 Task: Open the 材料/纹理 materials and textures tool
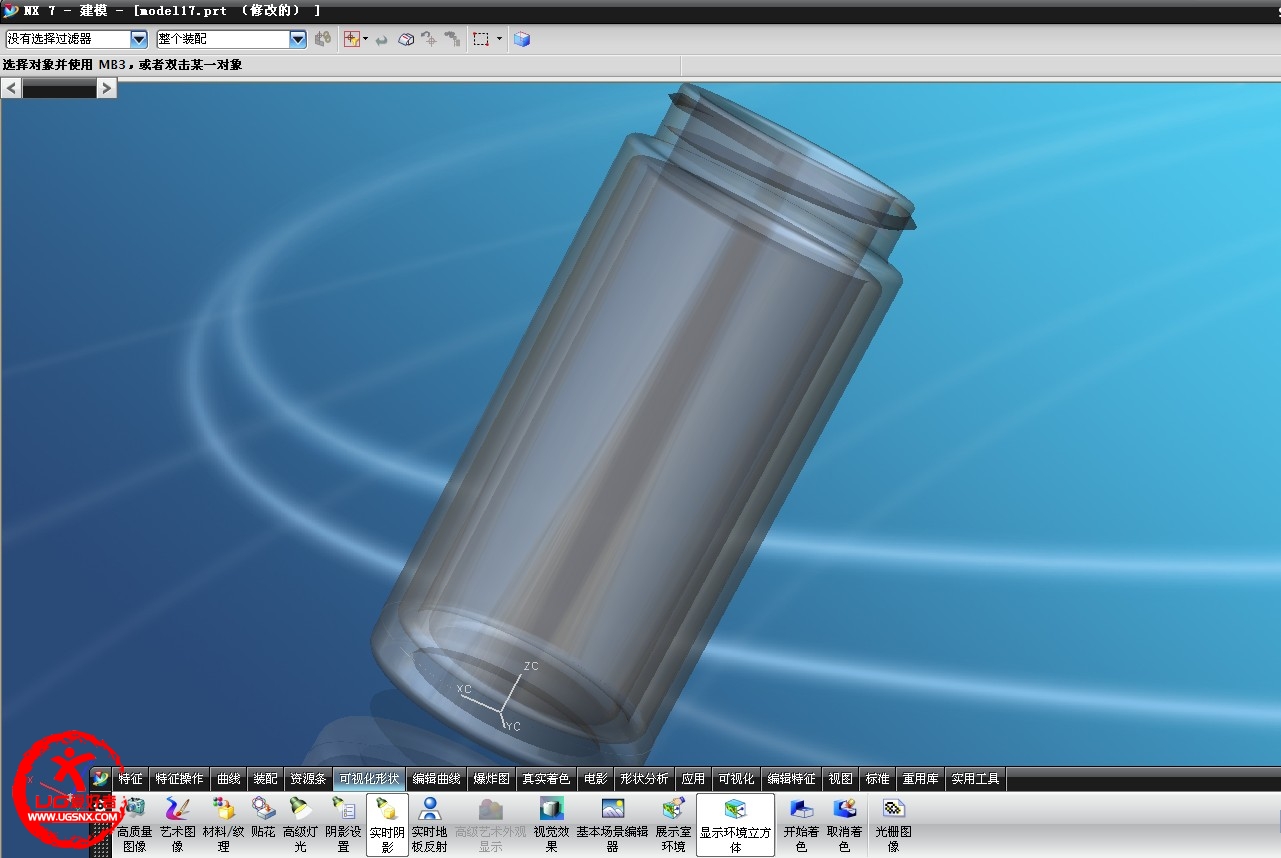[223, 825]
